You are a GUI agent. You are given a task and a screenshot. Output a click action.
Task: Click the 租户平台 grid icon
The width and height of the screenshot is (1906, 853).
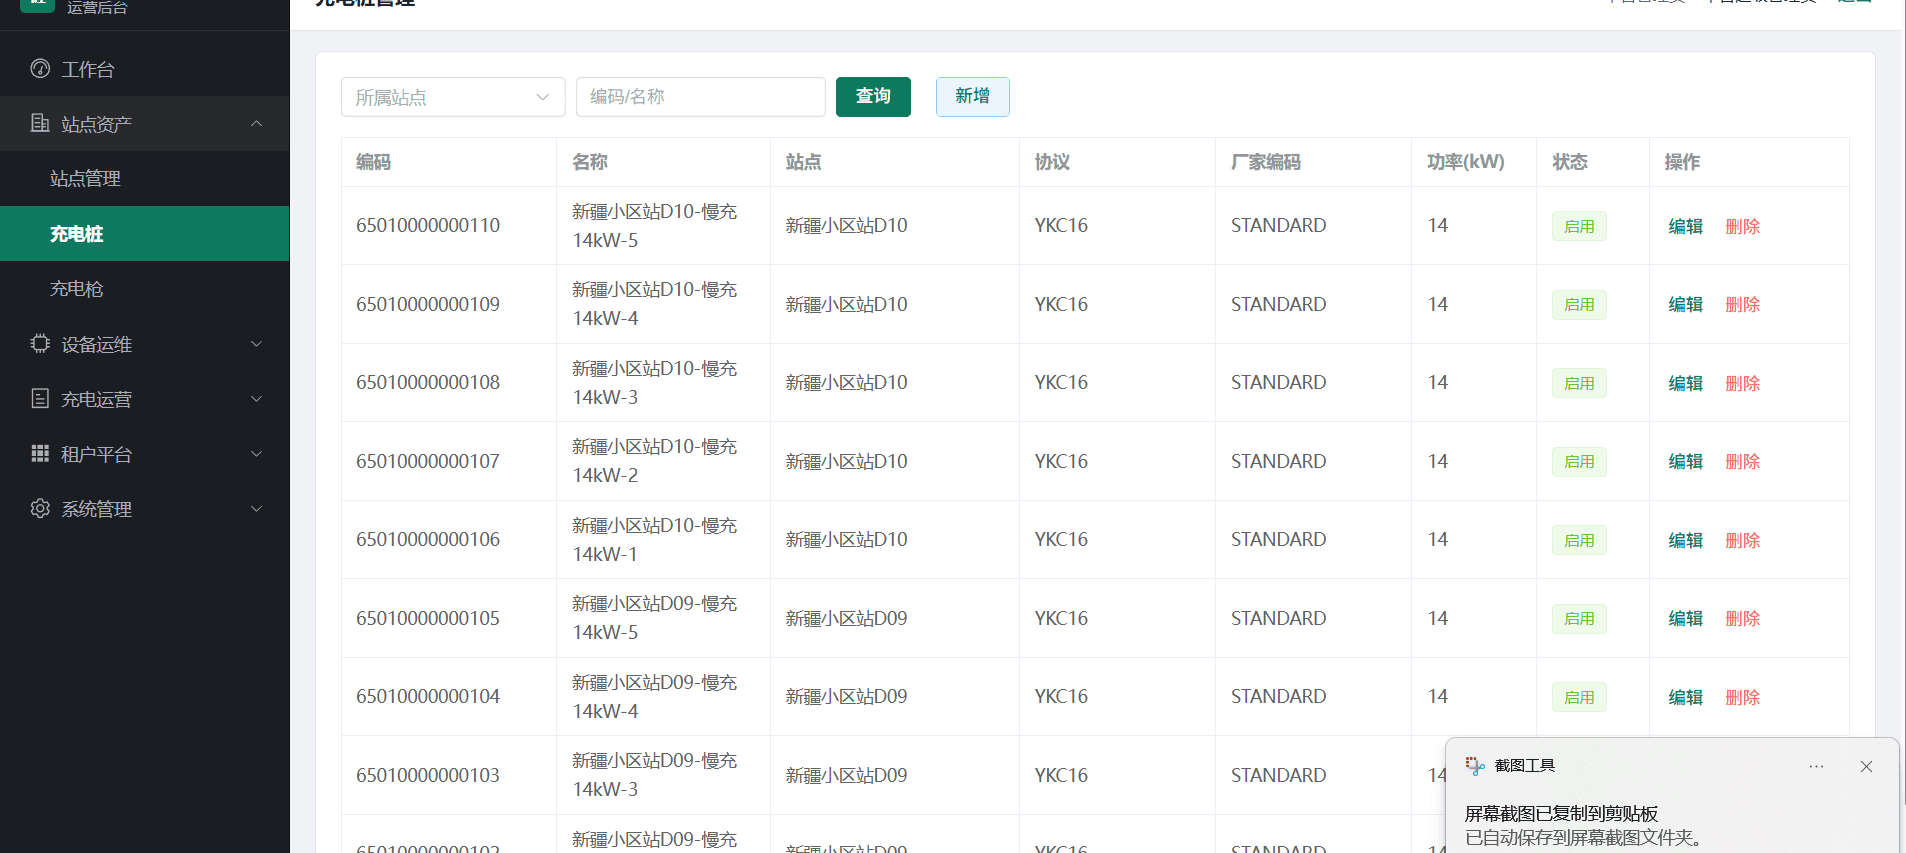click(40, 454)
